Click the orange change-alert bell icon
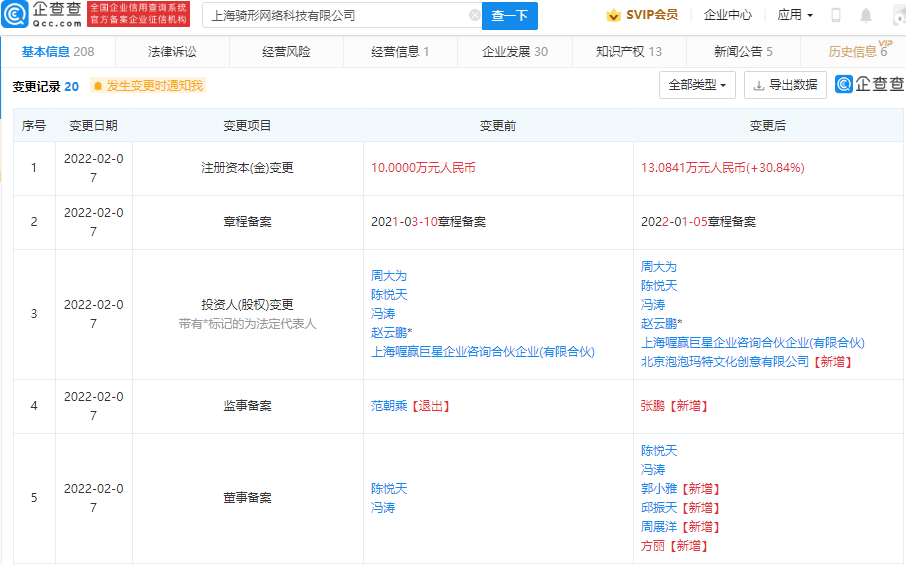 click(97, 86)
